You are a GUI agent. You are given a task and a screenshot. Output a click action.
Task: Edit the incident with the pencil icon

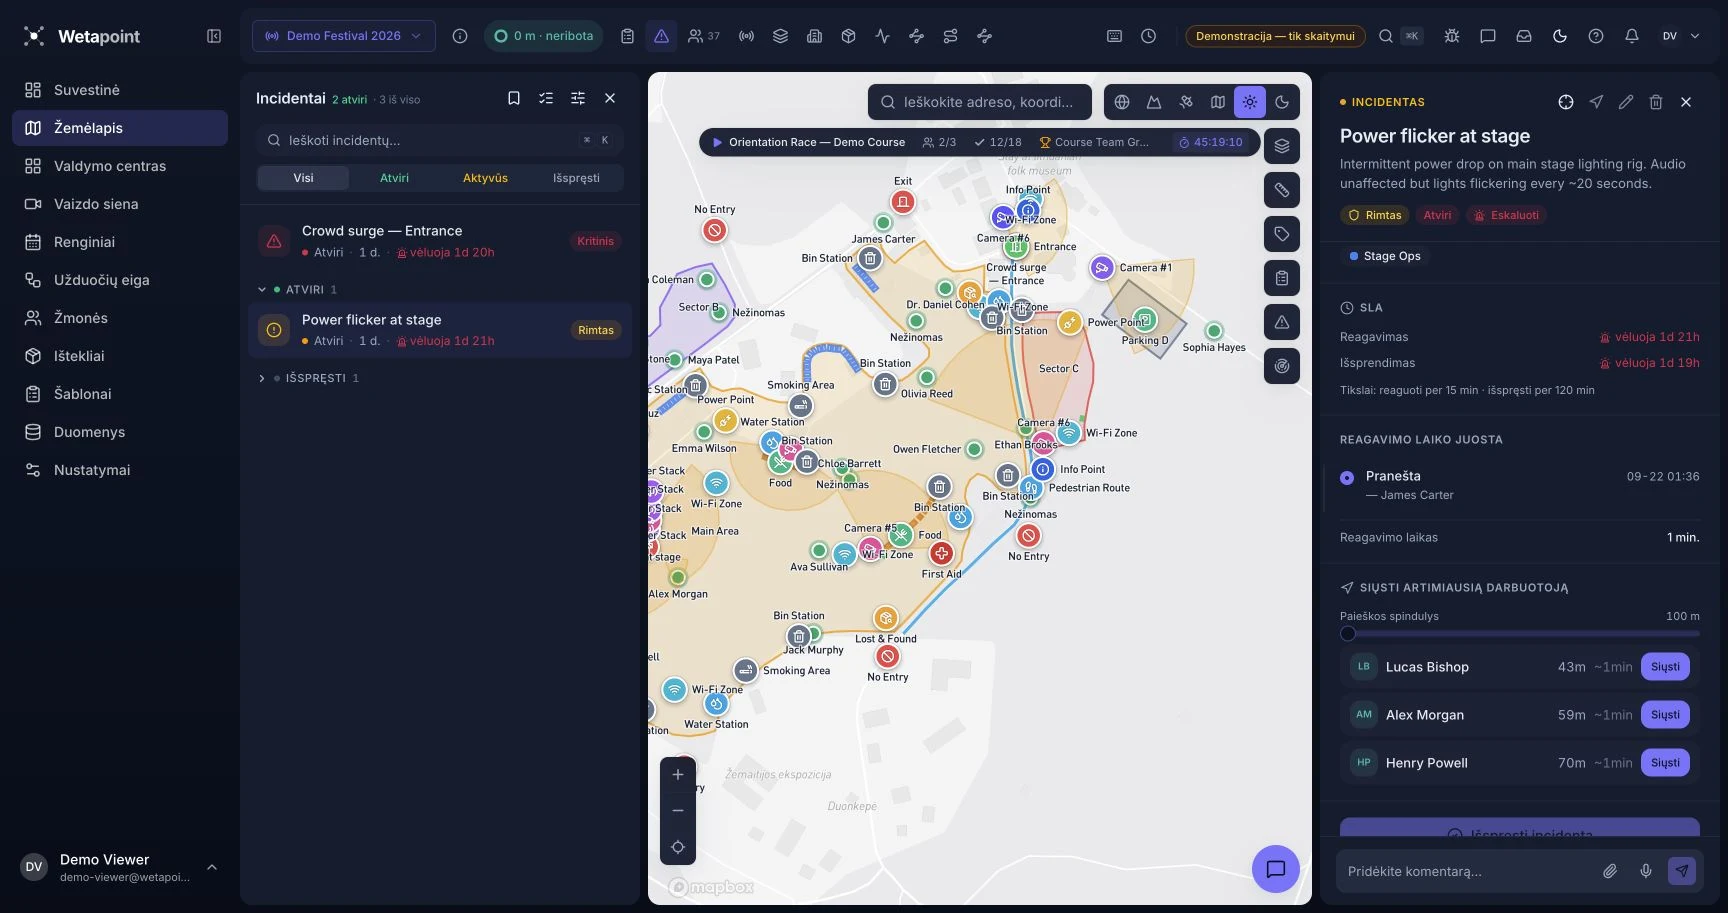tap(1626, 102)
